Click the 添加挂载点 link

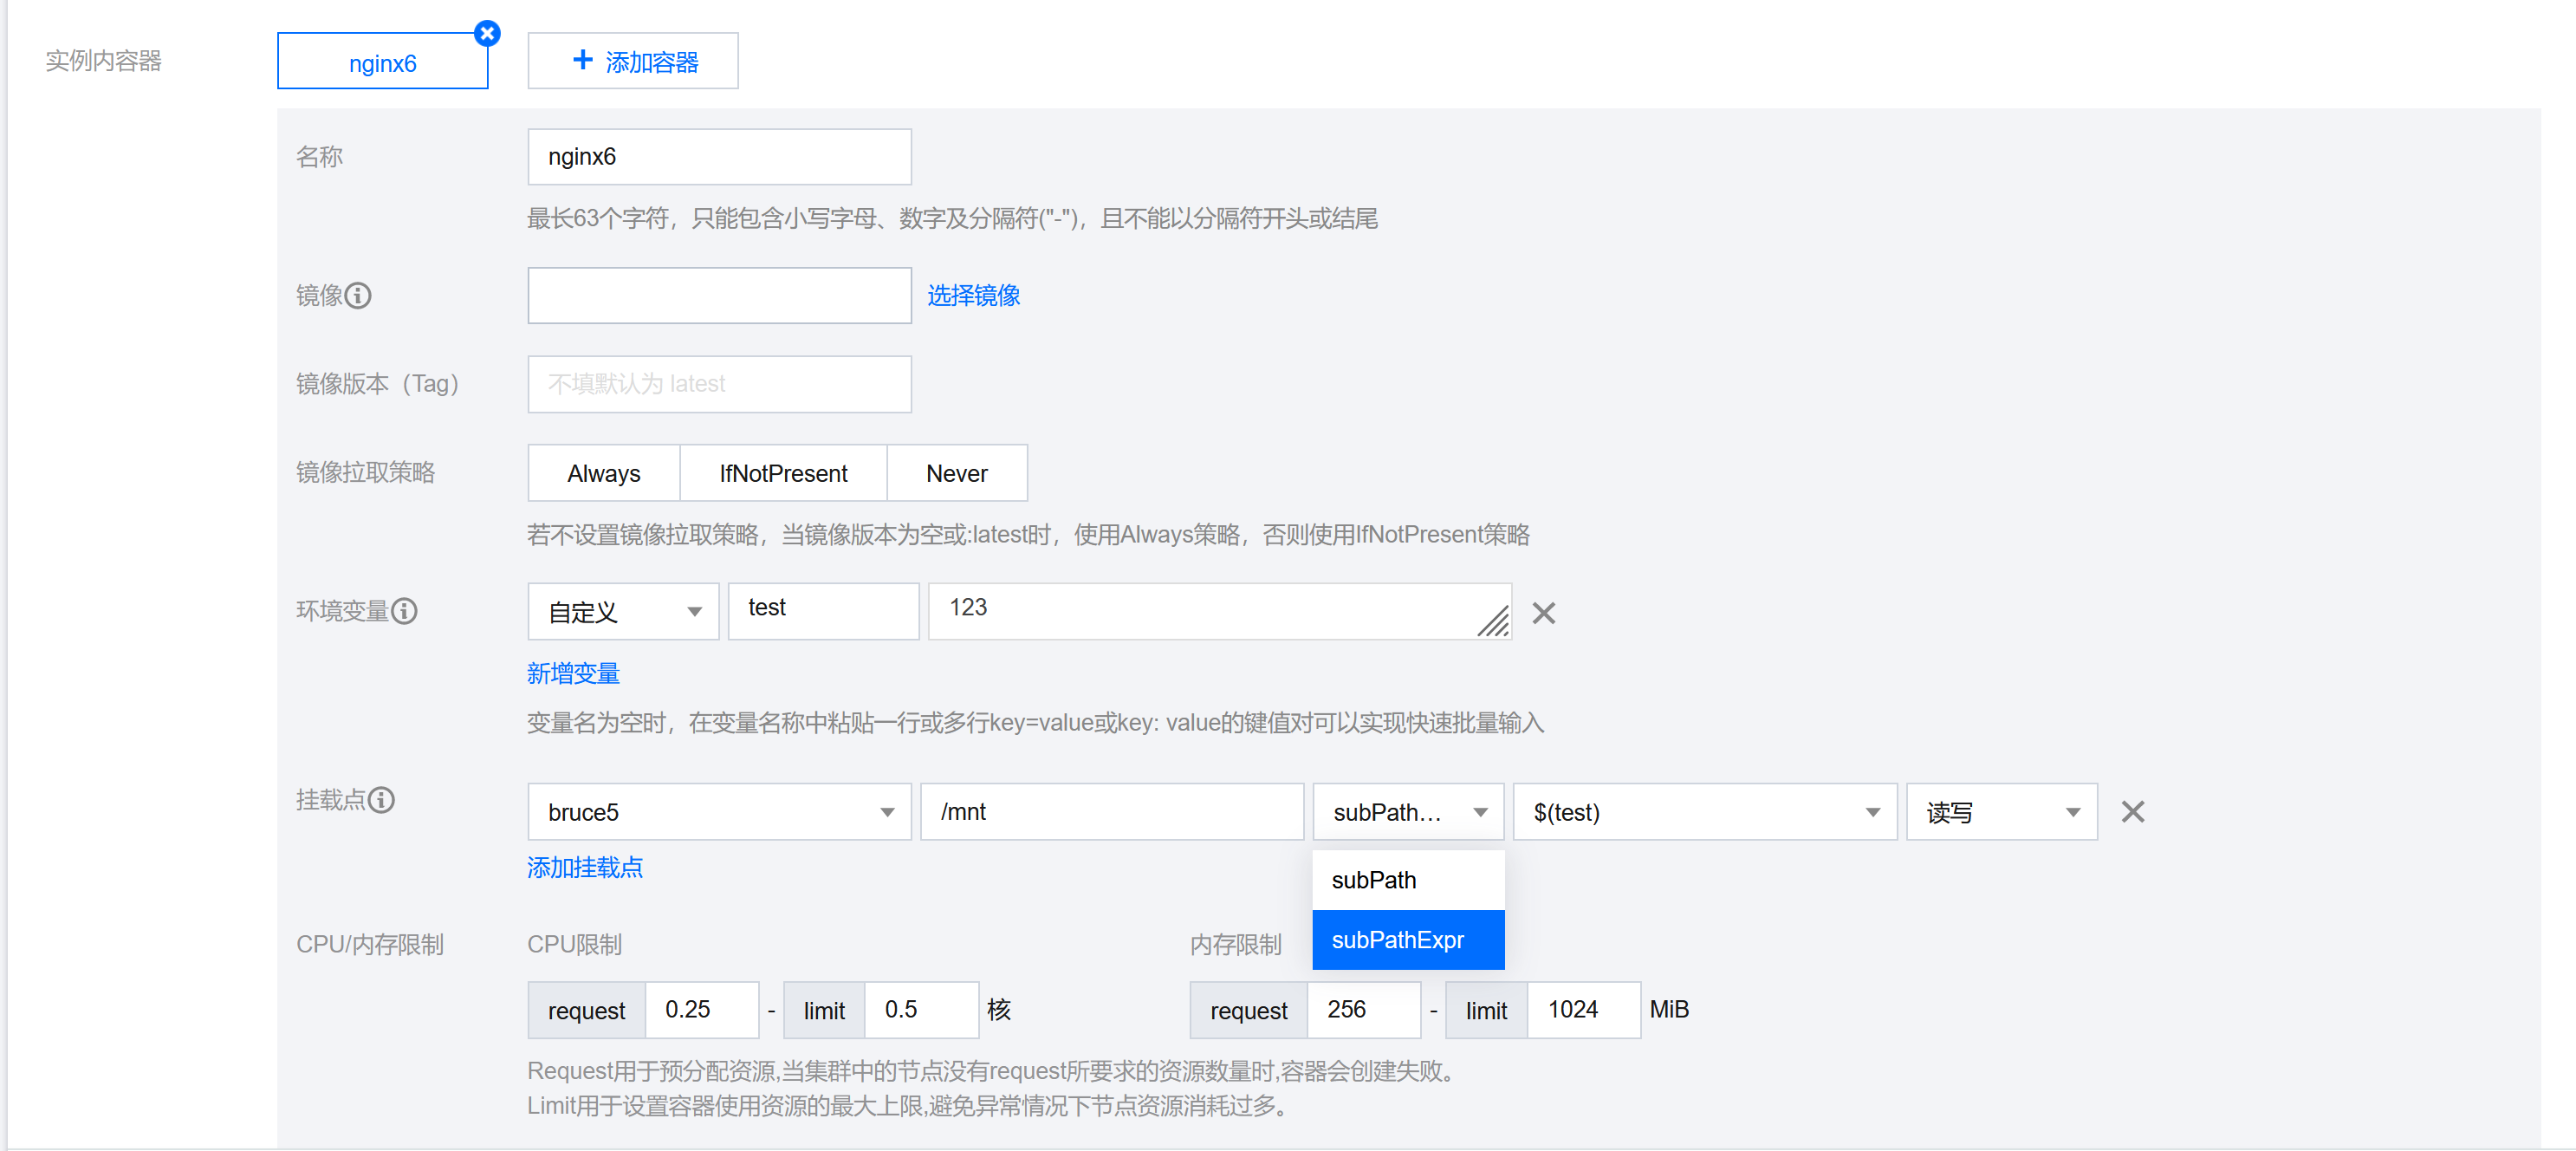[585, 868]
